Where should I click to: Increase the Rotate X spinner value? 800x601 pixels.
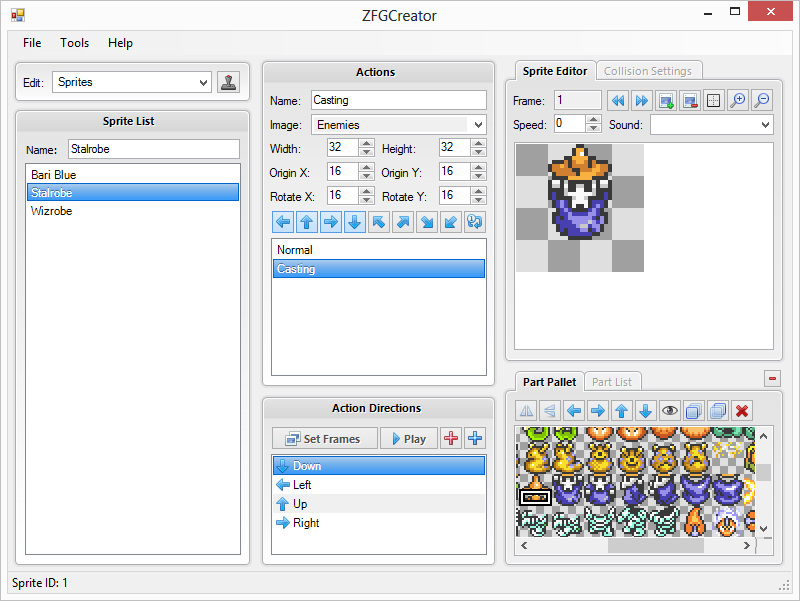366,191
